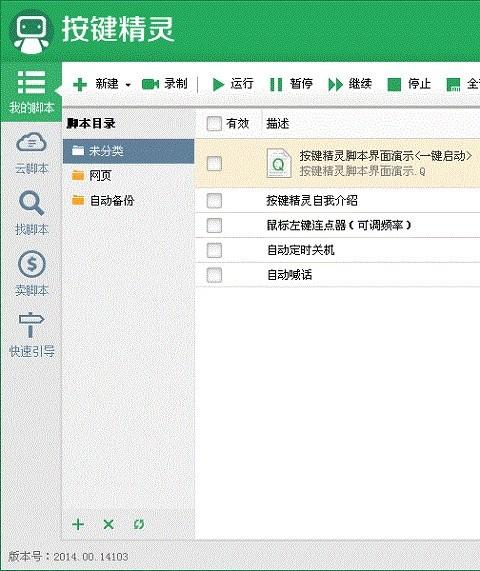Click the 云脚本 sidebar label
The image size is (480, 571).
[32, 169]
